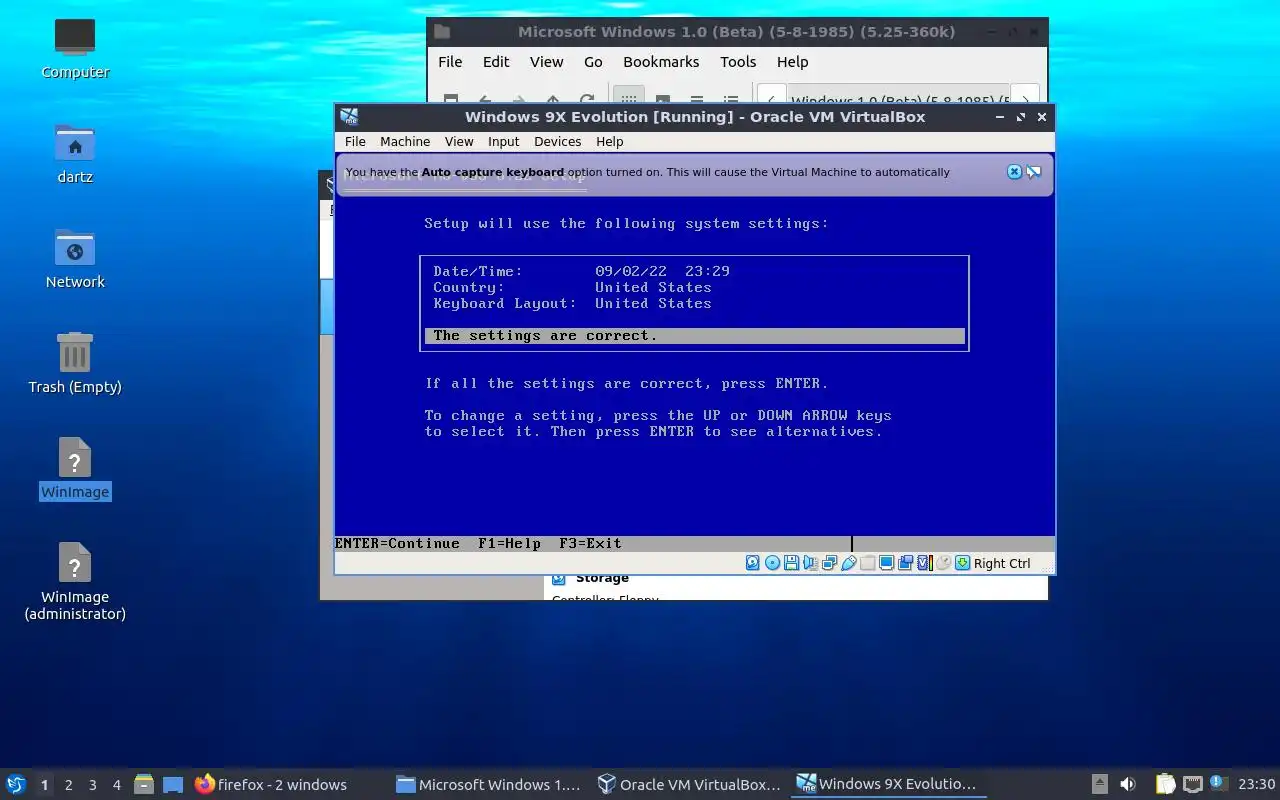The height and width of the screenshot is (800, 1280).
Task: Open the Input menu in VirtualBox
Action: tap(504, 141)
